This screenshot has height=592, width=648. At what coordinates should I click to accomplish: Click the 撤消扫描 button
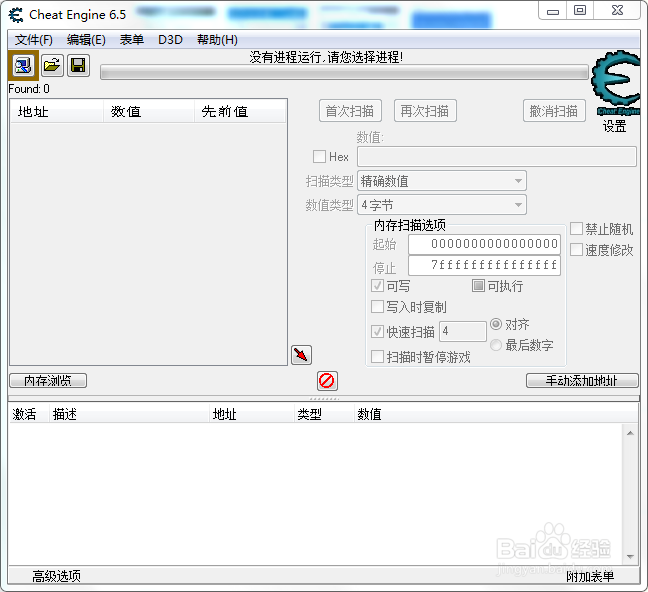[554, 111]
